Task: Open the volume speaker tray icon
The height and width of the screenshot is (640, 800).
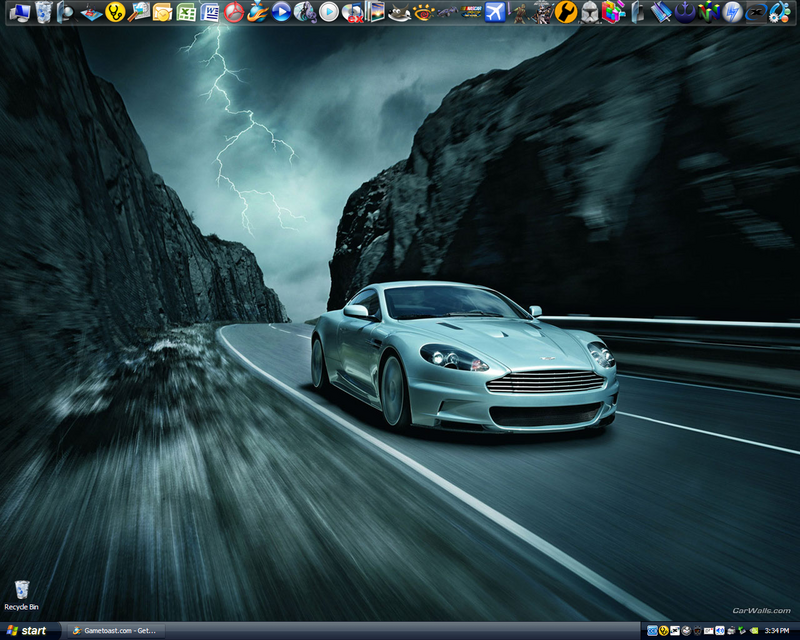Action: click(720, 631)
